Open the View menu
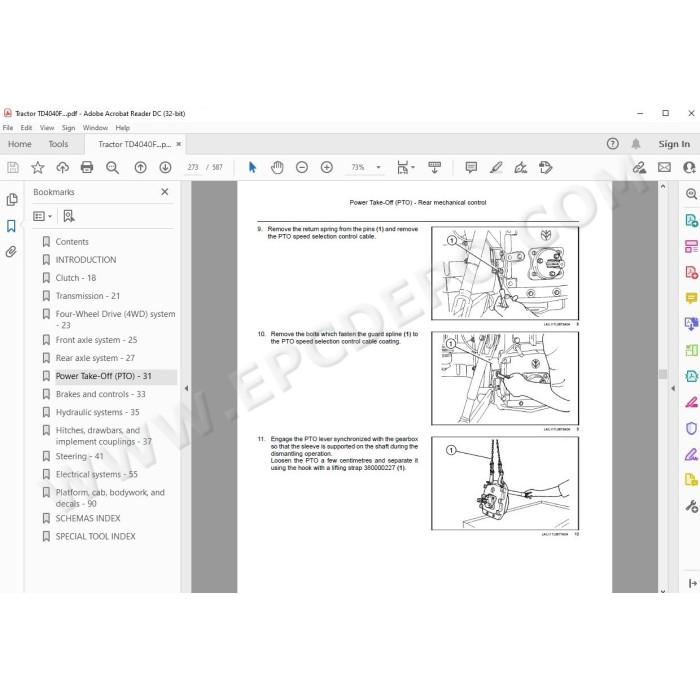 tap(47, 128)
